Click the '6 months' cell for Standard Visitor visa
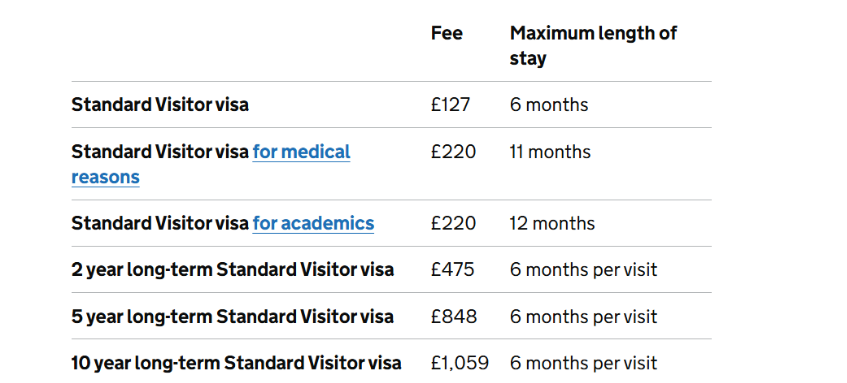This screenshot has width=847, height=383. click(549, 105)
